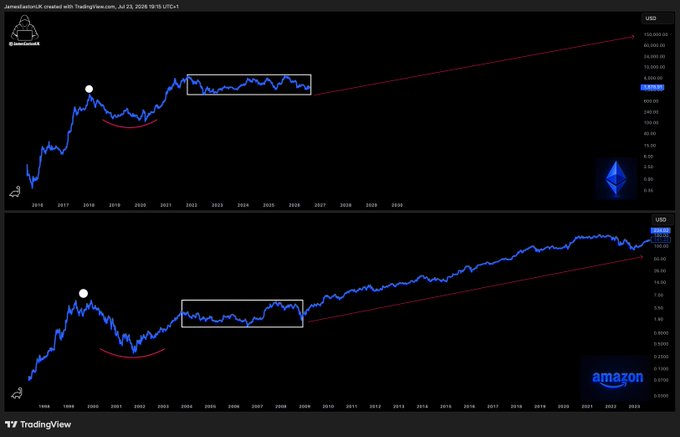The height and width of the screenshot is (437, 680).
Task: Click the Ethereum diamond logo
Action: click(616, 178)
